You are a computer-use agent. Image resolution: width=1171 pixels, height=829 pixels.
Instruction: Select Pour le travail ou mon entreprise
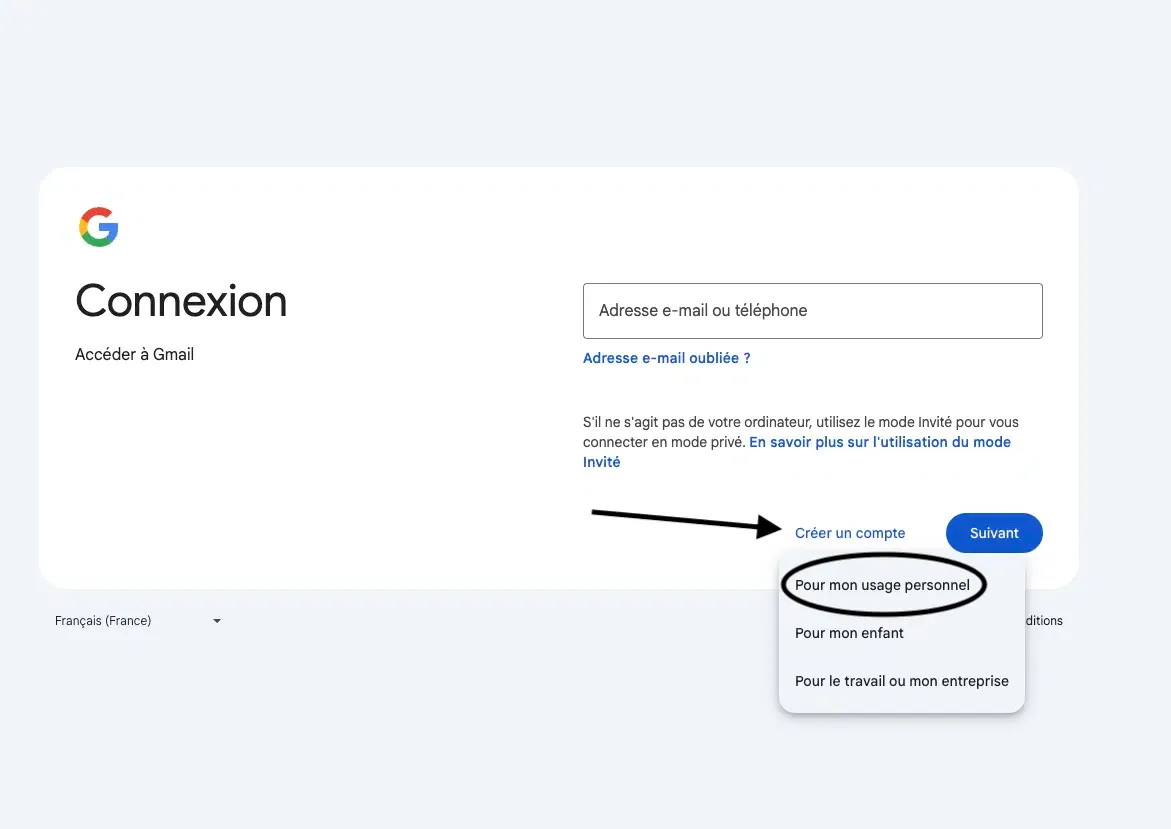coord(901,681)
